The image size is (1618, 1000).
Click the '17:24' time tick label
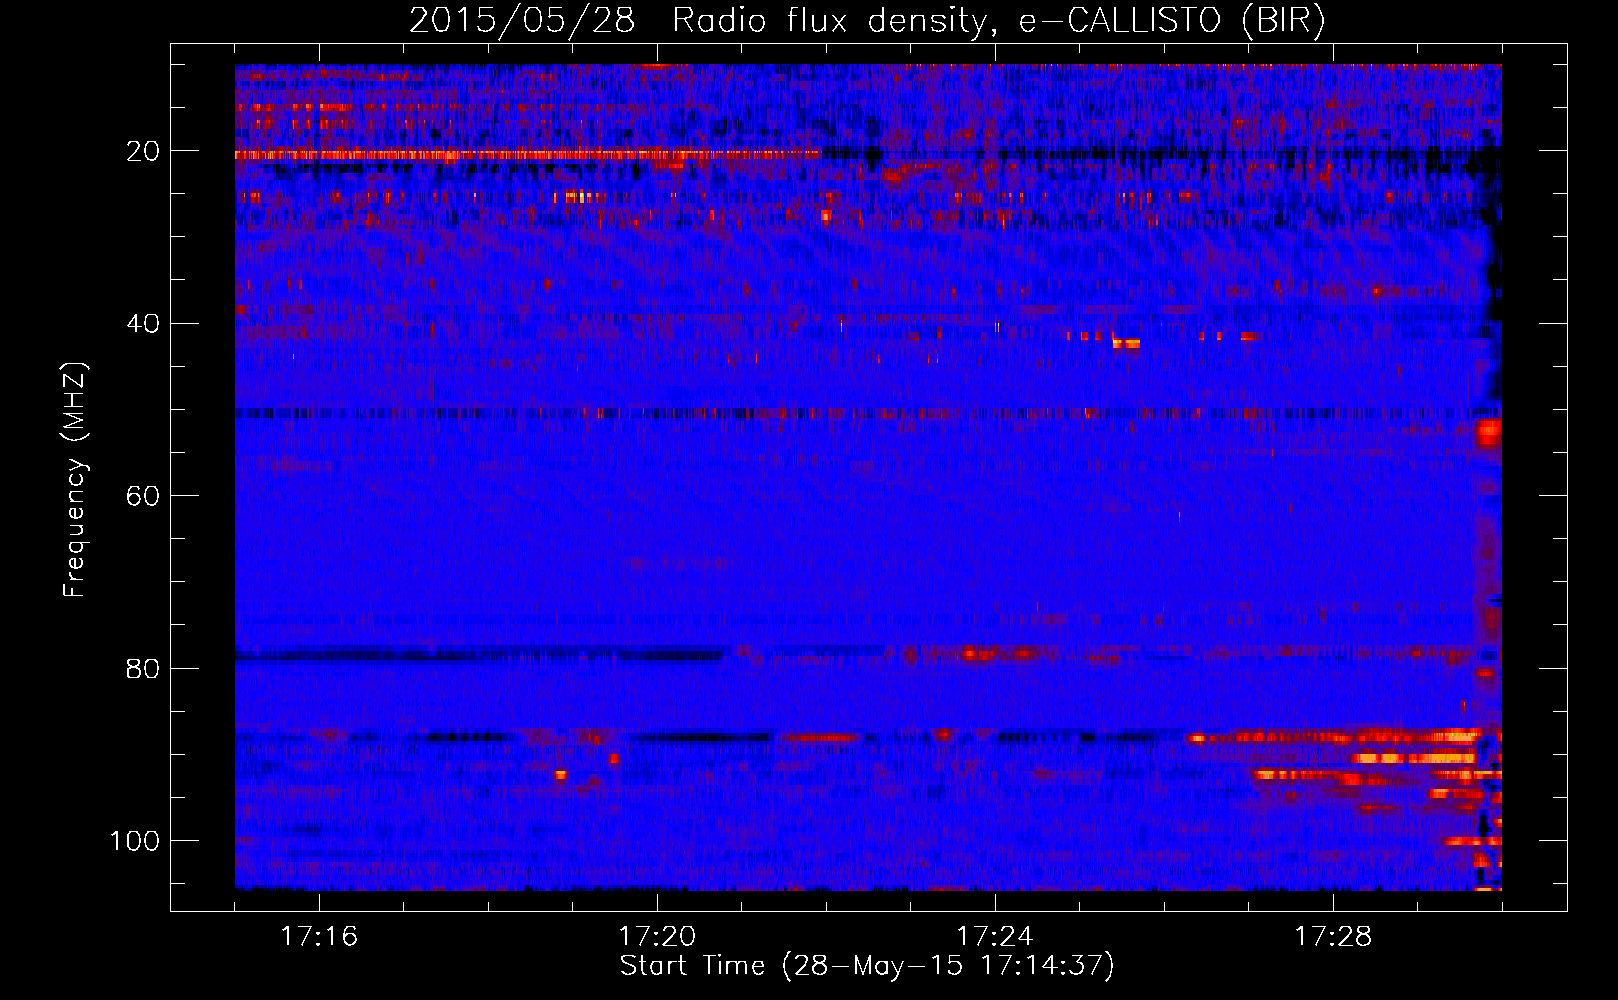[x=995, y=937]
